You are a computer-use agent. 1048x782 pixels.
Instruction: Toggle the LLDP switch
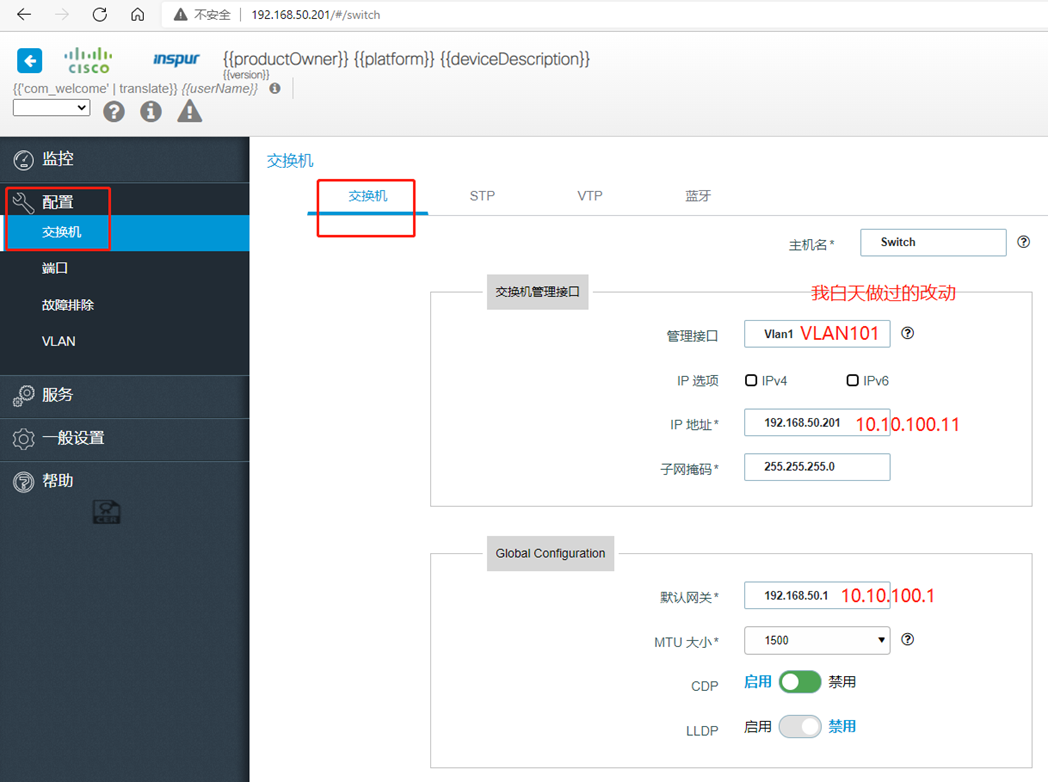800,727
